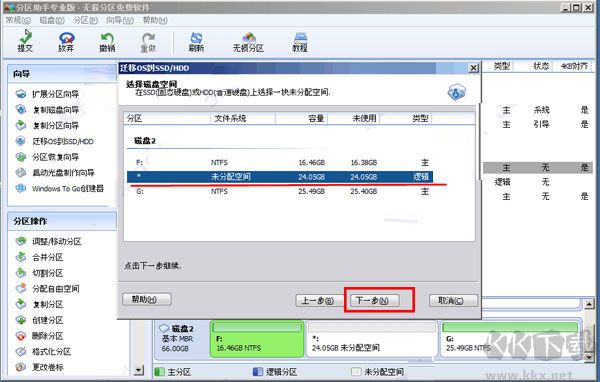Screen dimensions: 600x382
Task: Close the 迁移OS到SSD/HDD dialog
Action: pyautogui.click(x=473, y=68)
